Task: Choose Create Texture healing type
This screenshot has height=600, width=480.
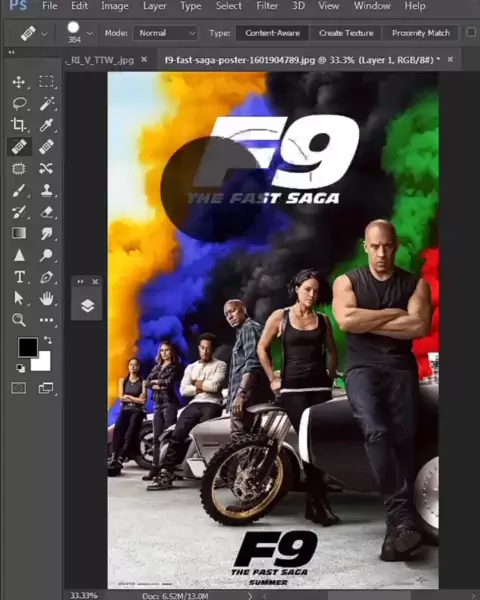Action: tap(346, 33)
